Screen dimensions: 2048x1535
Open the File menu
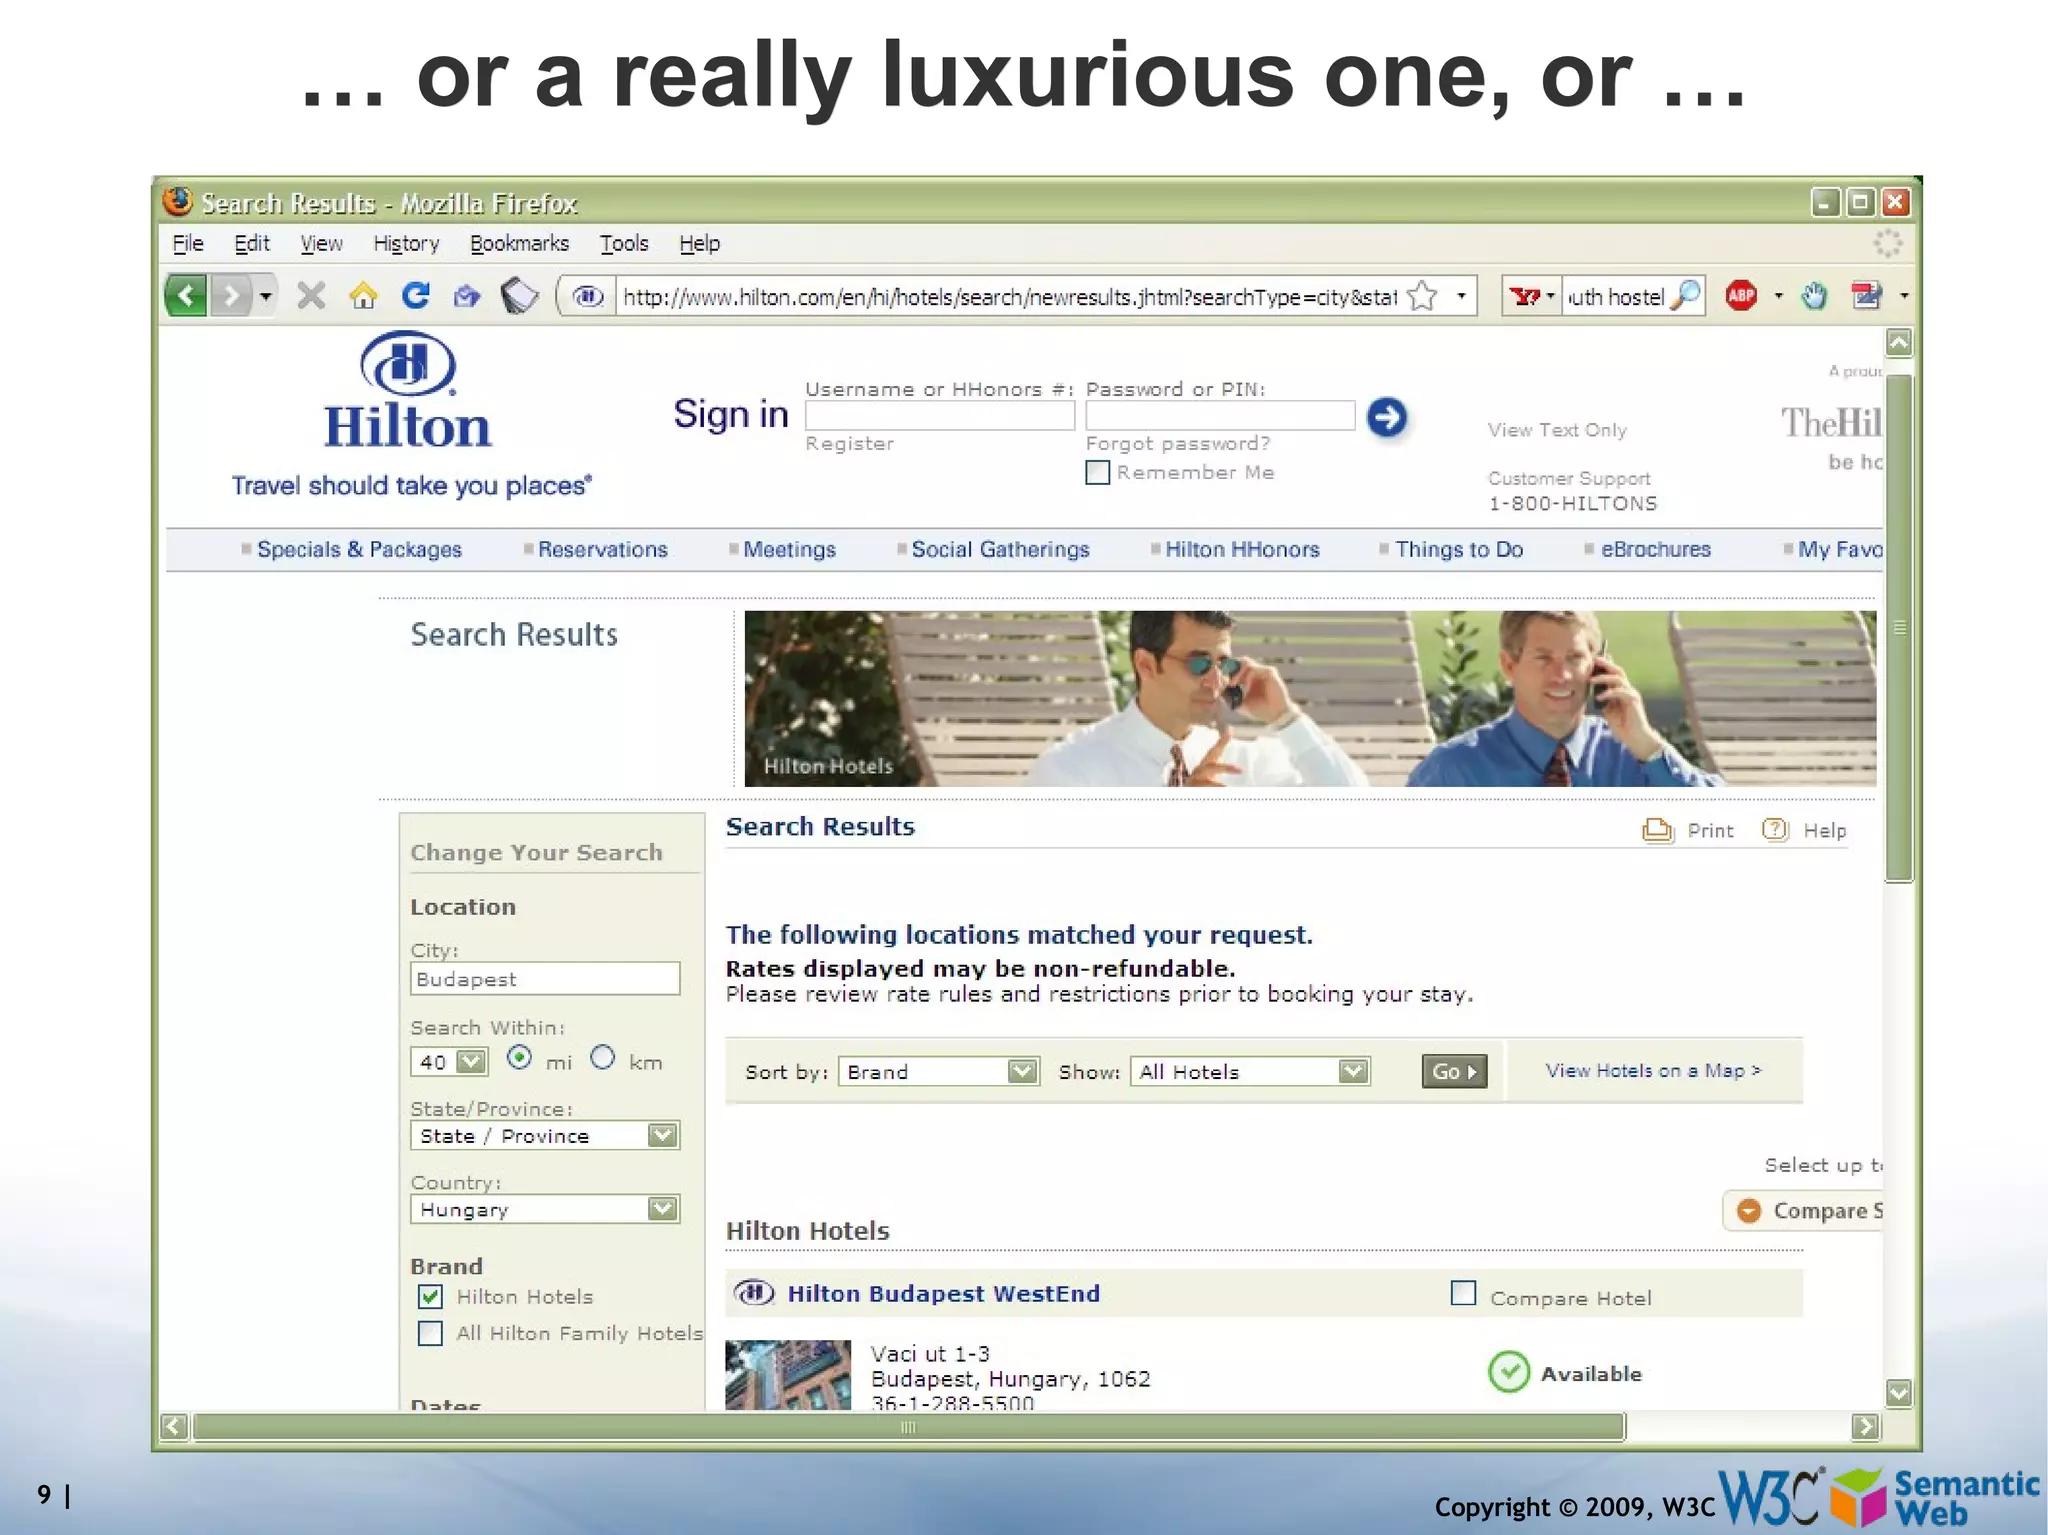tap(187, 243)
